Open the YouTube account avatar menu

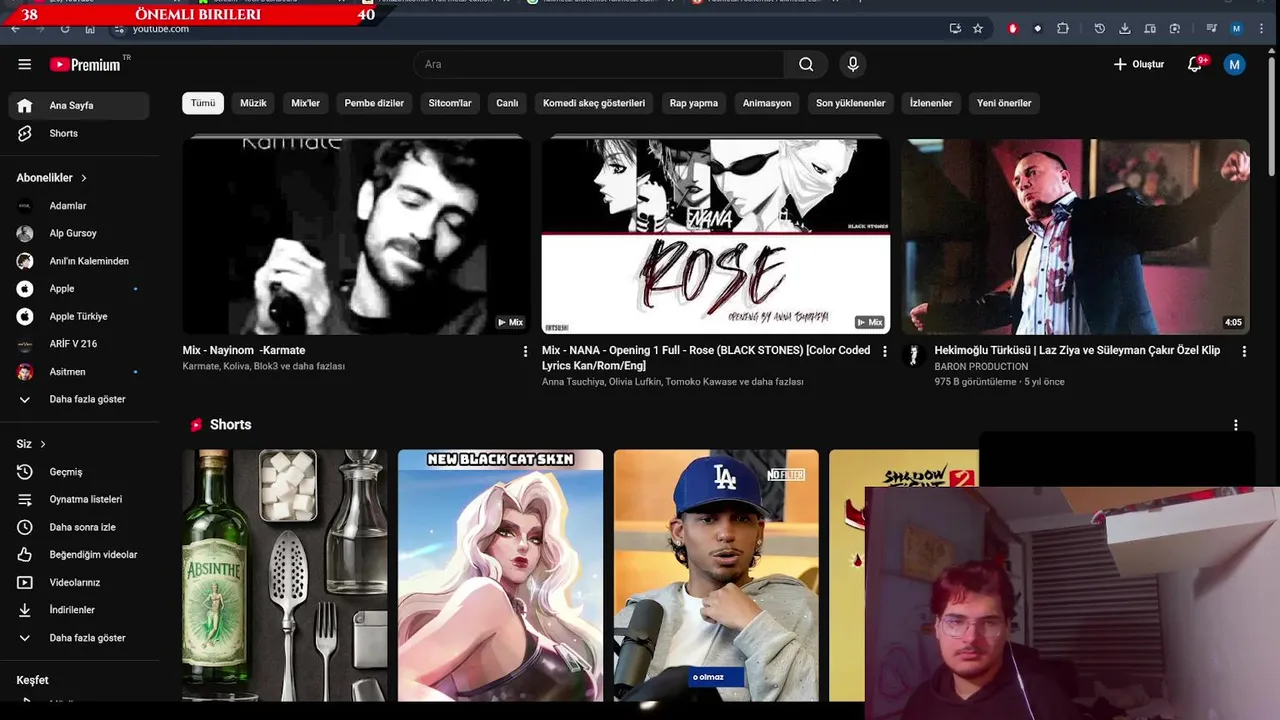point(1235,64)
